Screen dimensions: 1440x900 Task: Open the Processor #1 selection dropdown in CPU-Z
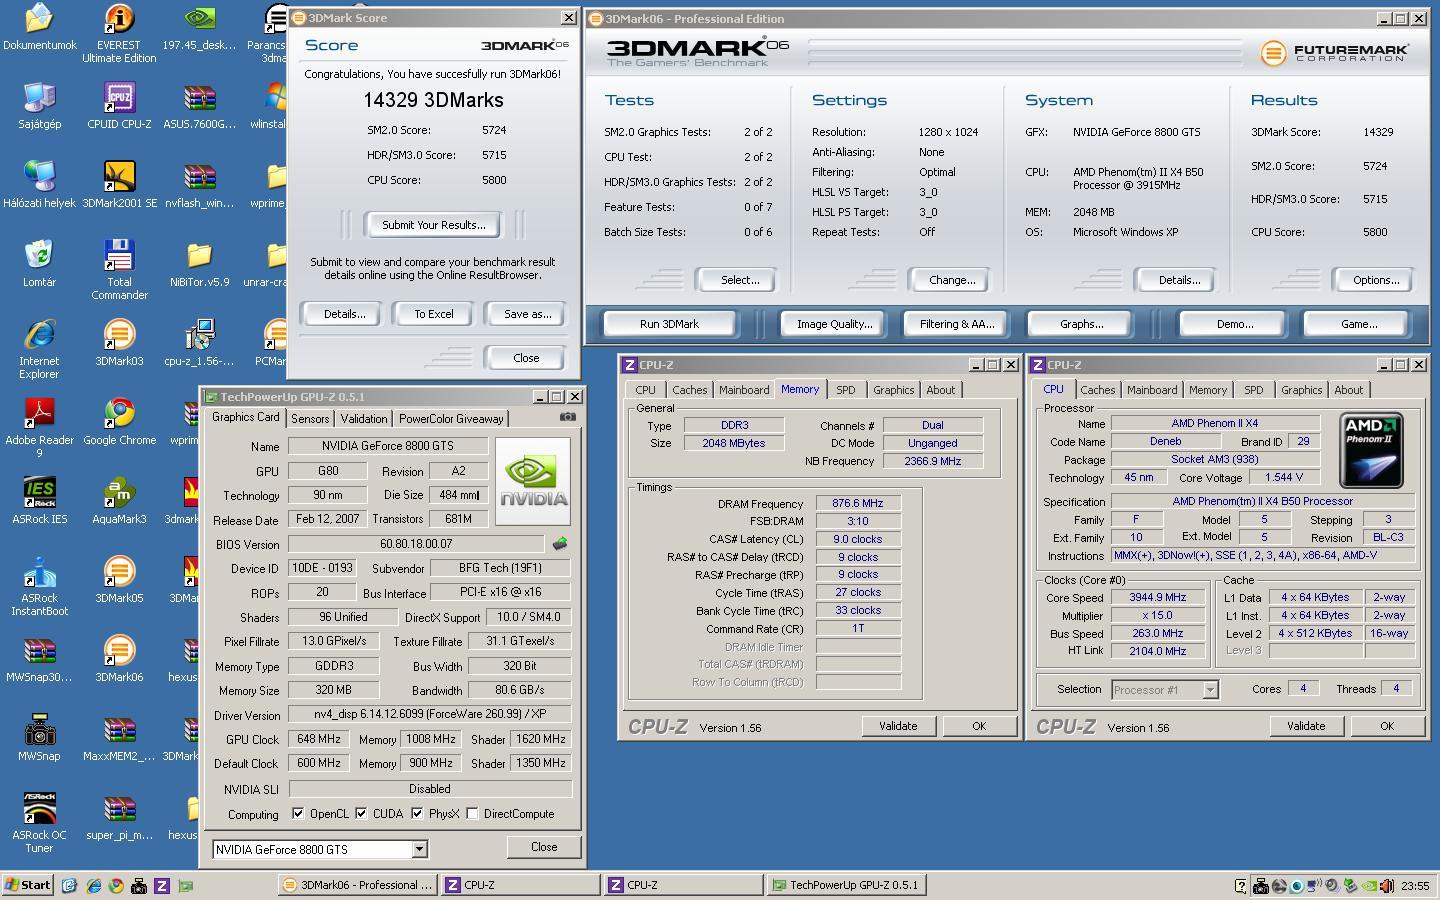1210,689
